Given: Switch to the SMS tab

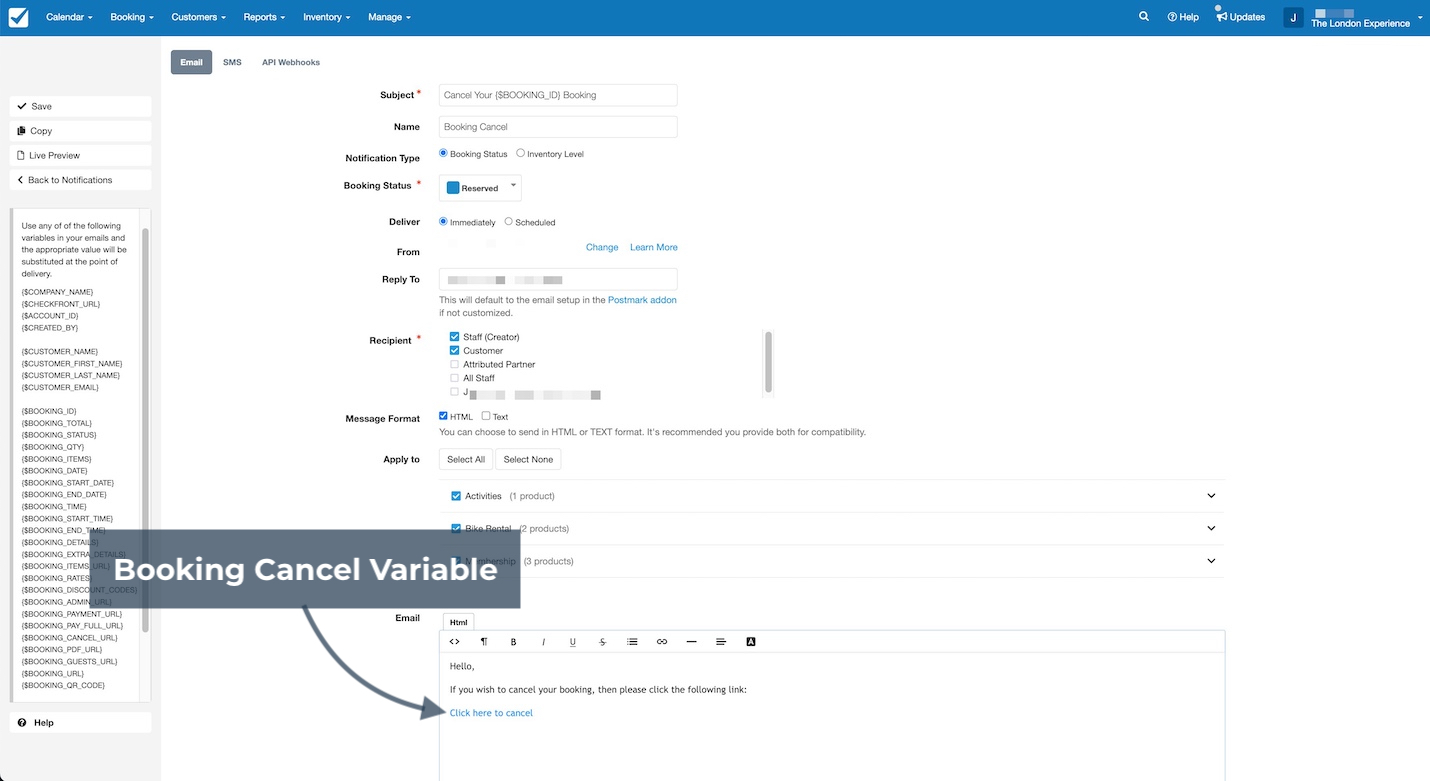Looking at the screenshot, I should 232,62.
